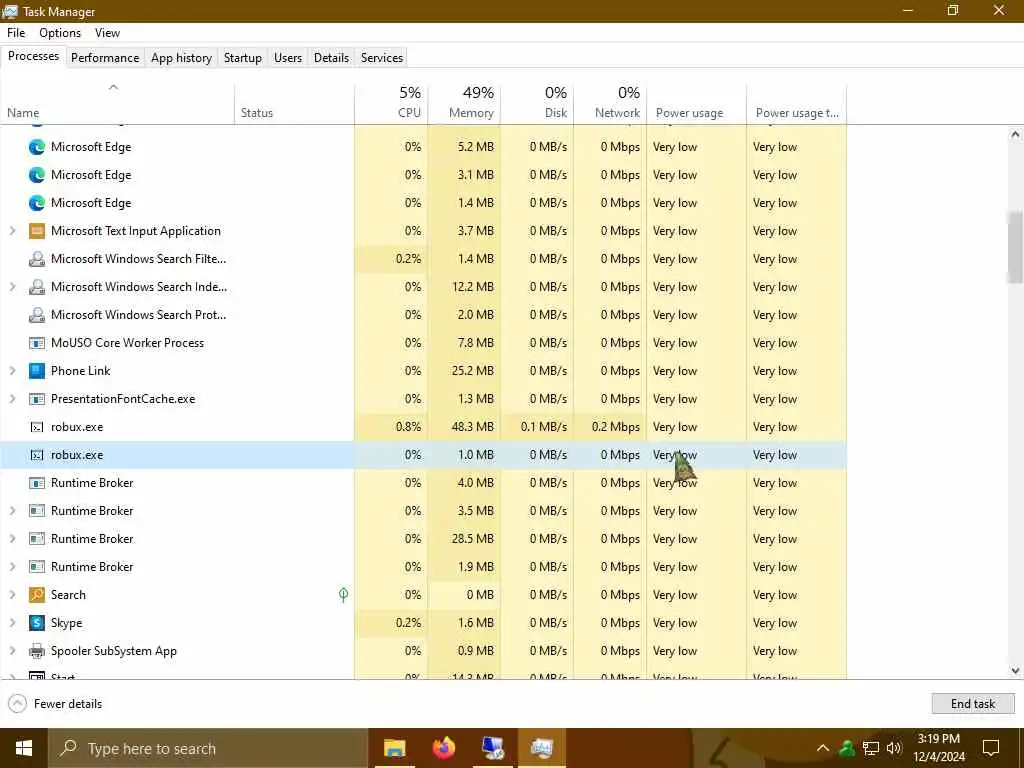Screen dimensions: 1024x768
Task: Show hidden system tray icons chevron
Action: pos(823,748)
